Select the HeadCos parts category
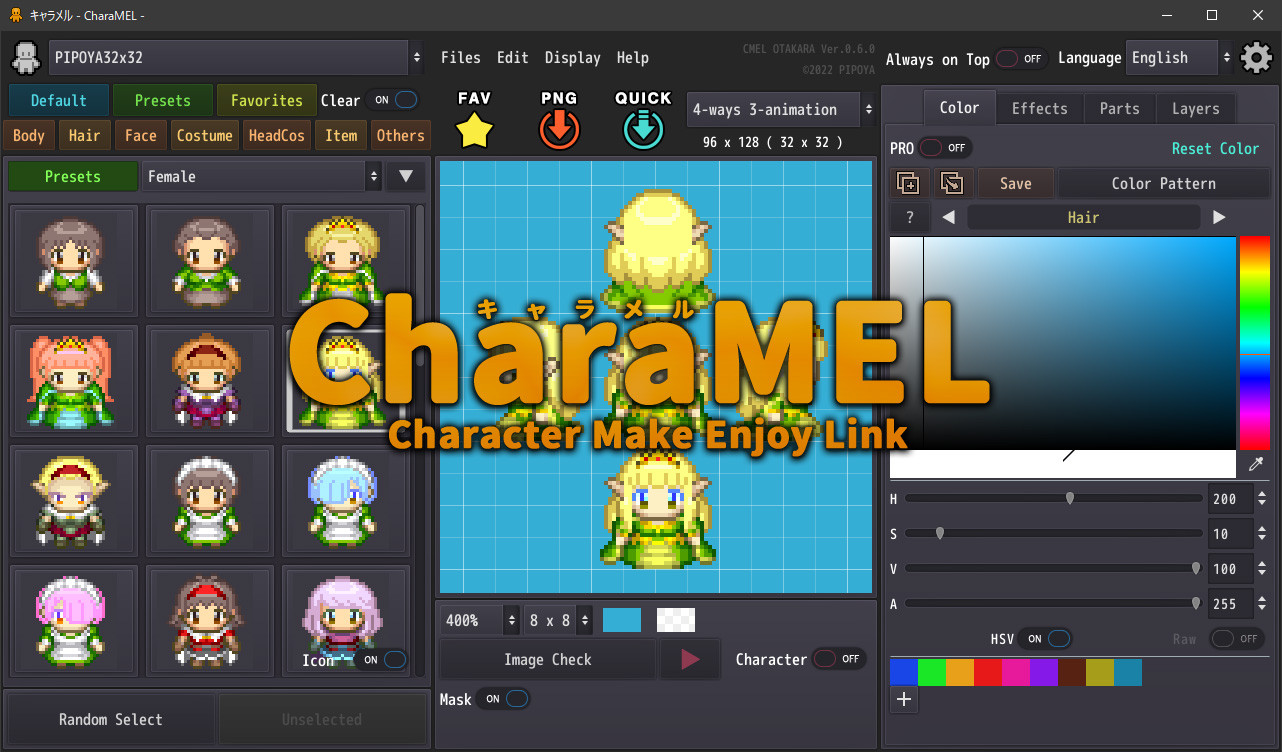Screen dimensions: 1282x752 [277, 135]
